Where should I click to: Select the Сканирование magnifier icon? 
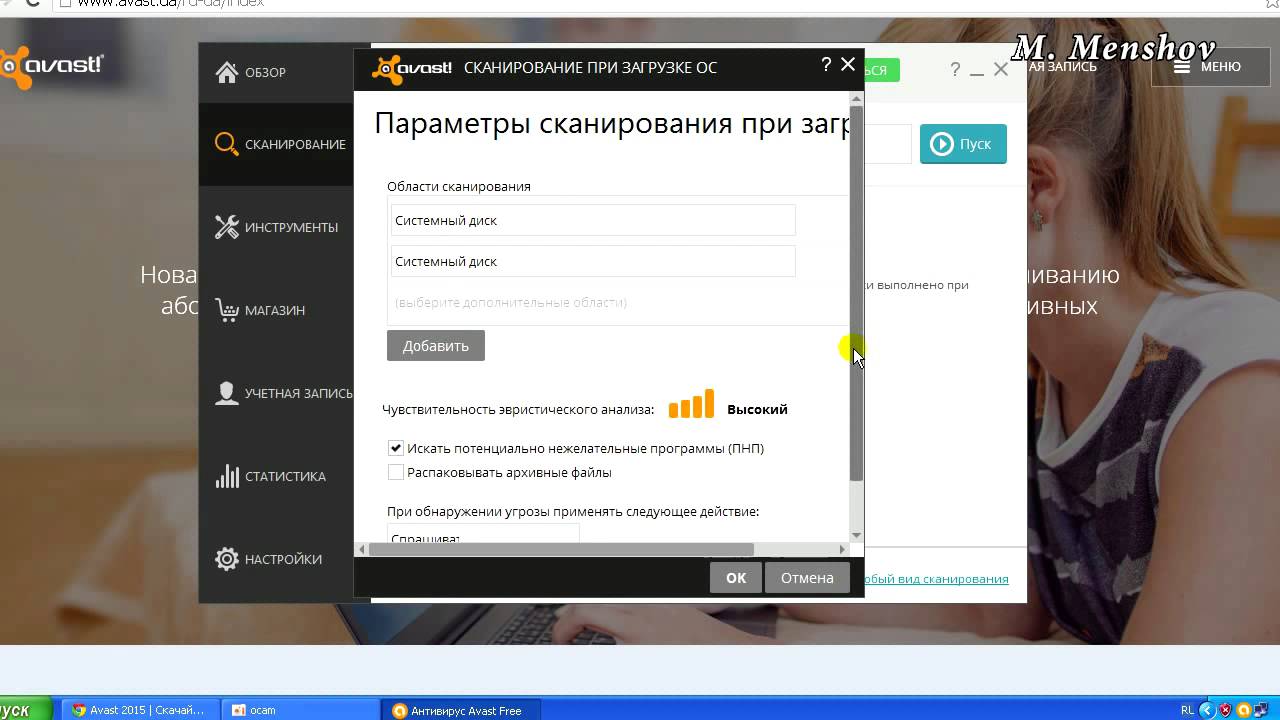pyautogui.click(x=227, y=144)
